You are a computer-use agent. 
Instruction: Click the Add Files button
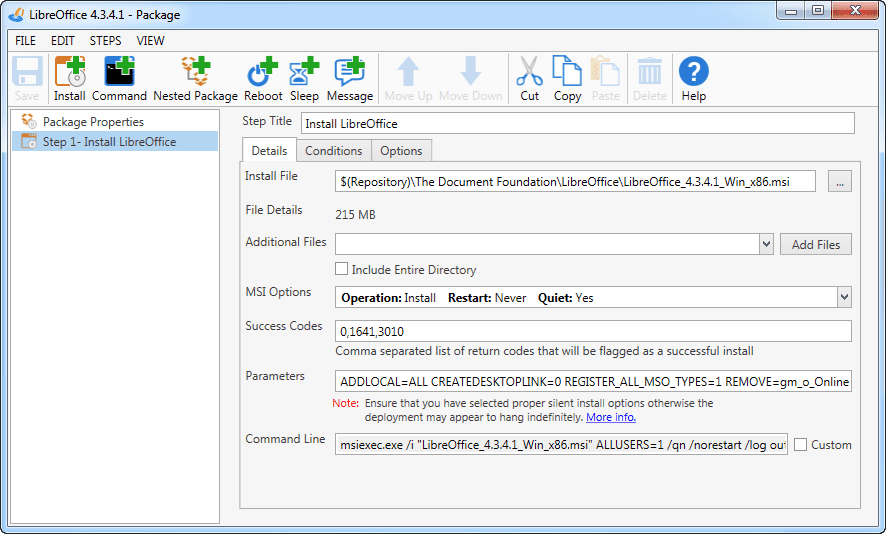[x=815, y=245]
